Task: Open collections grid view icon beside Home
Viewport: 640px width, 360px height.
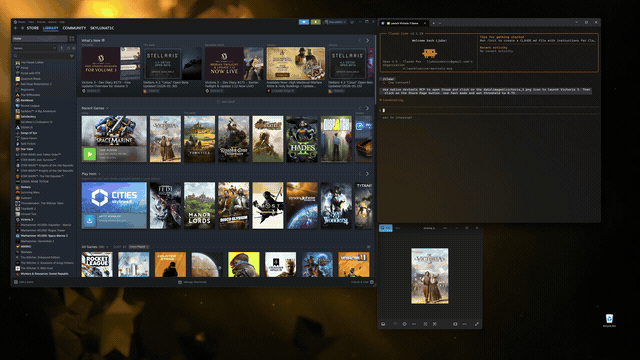Action: [72, 38]
